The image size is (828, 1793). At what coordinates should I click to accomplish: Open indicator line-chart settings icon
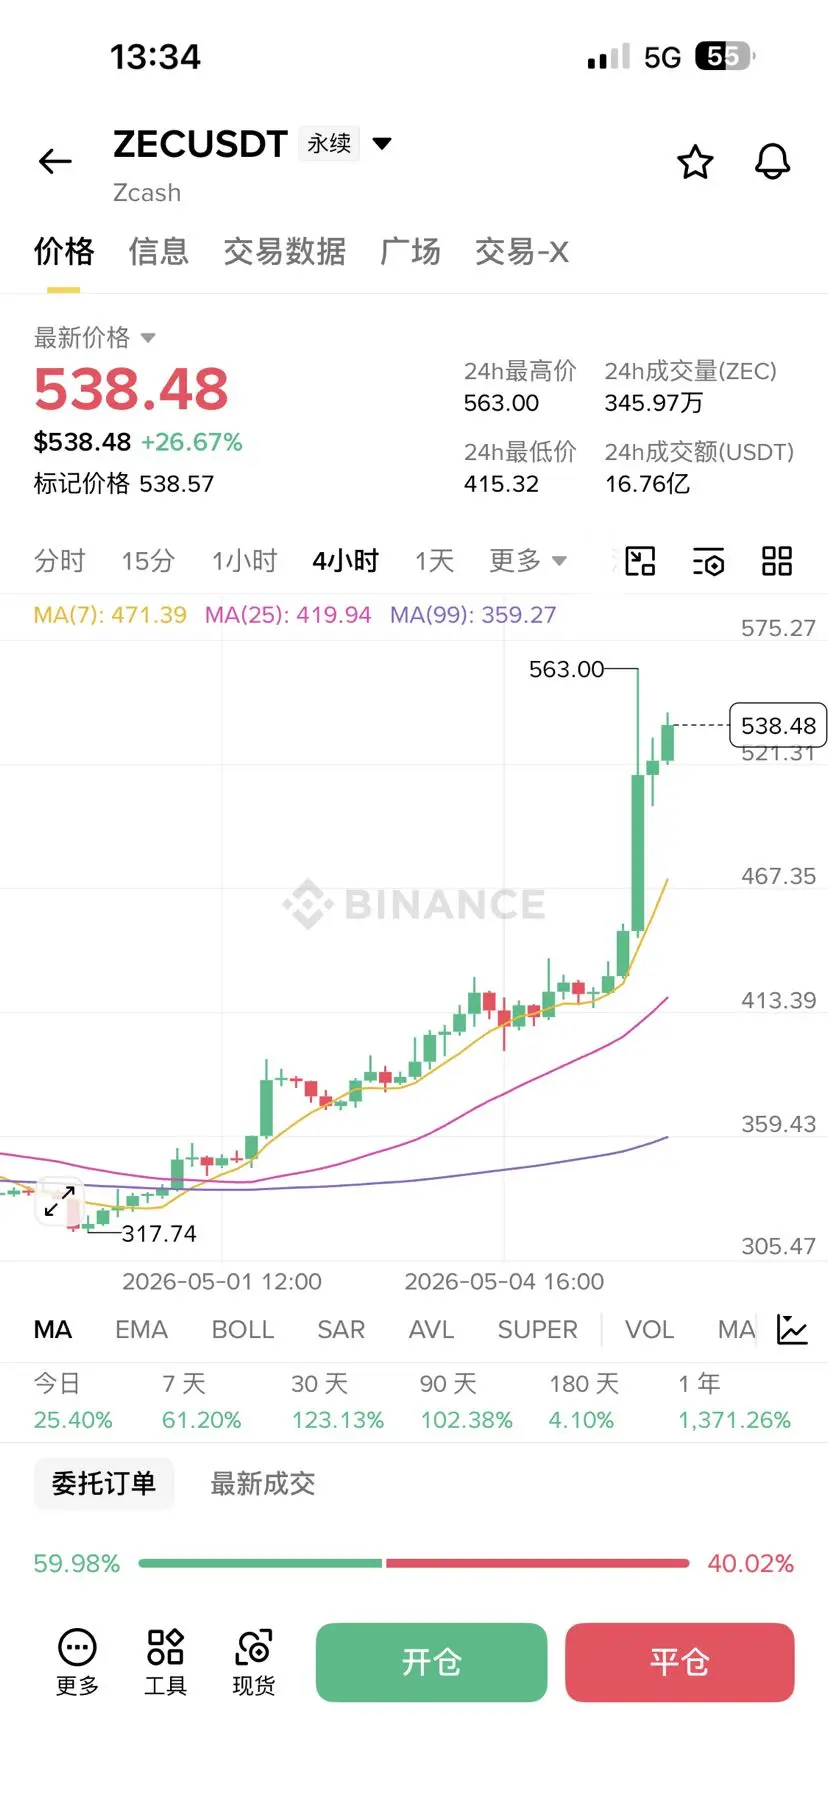pyautogui.click(x=792, y=1329)
